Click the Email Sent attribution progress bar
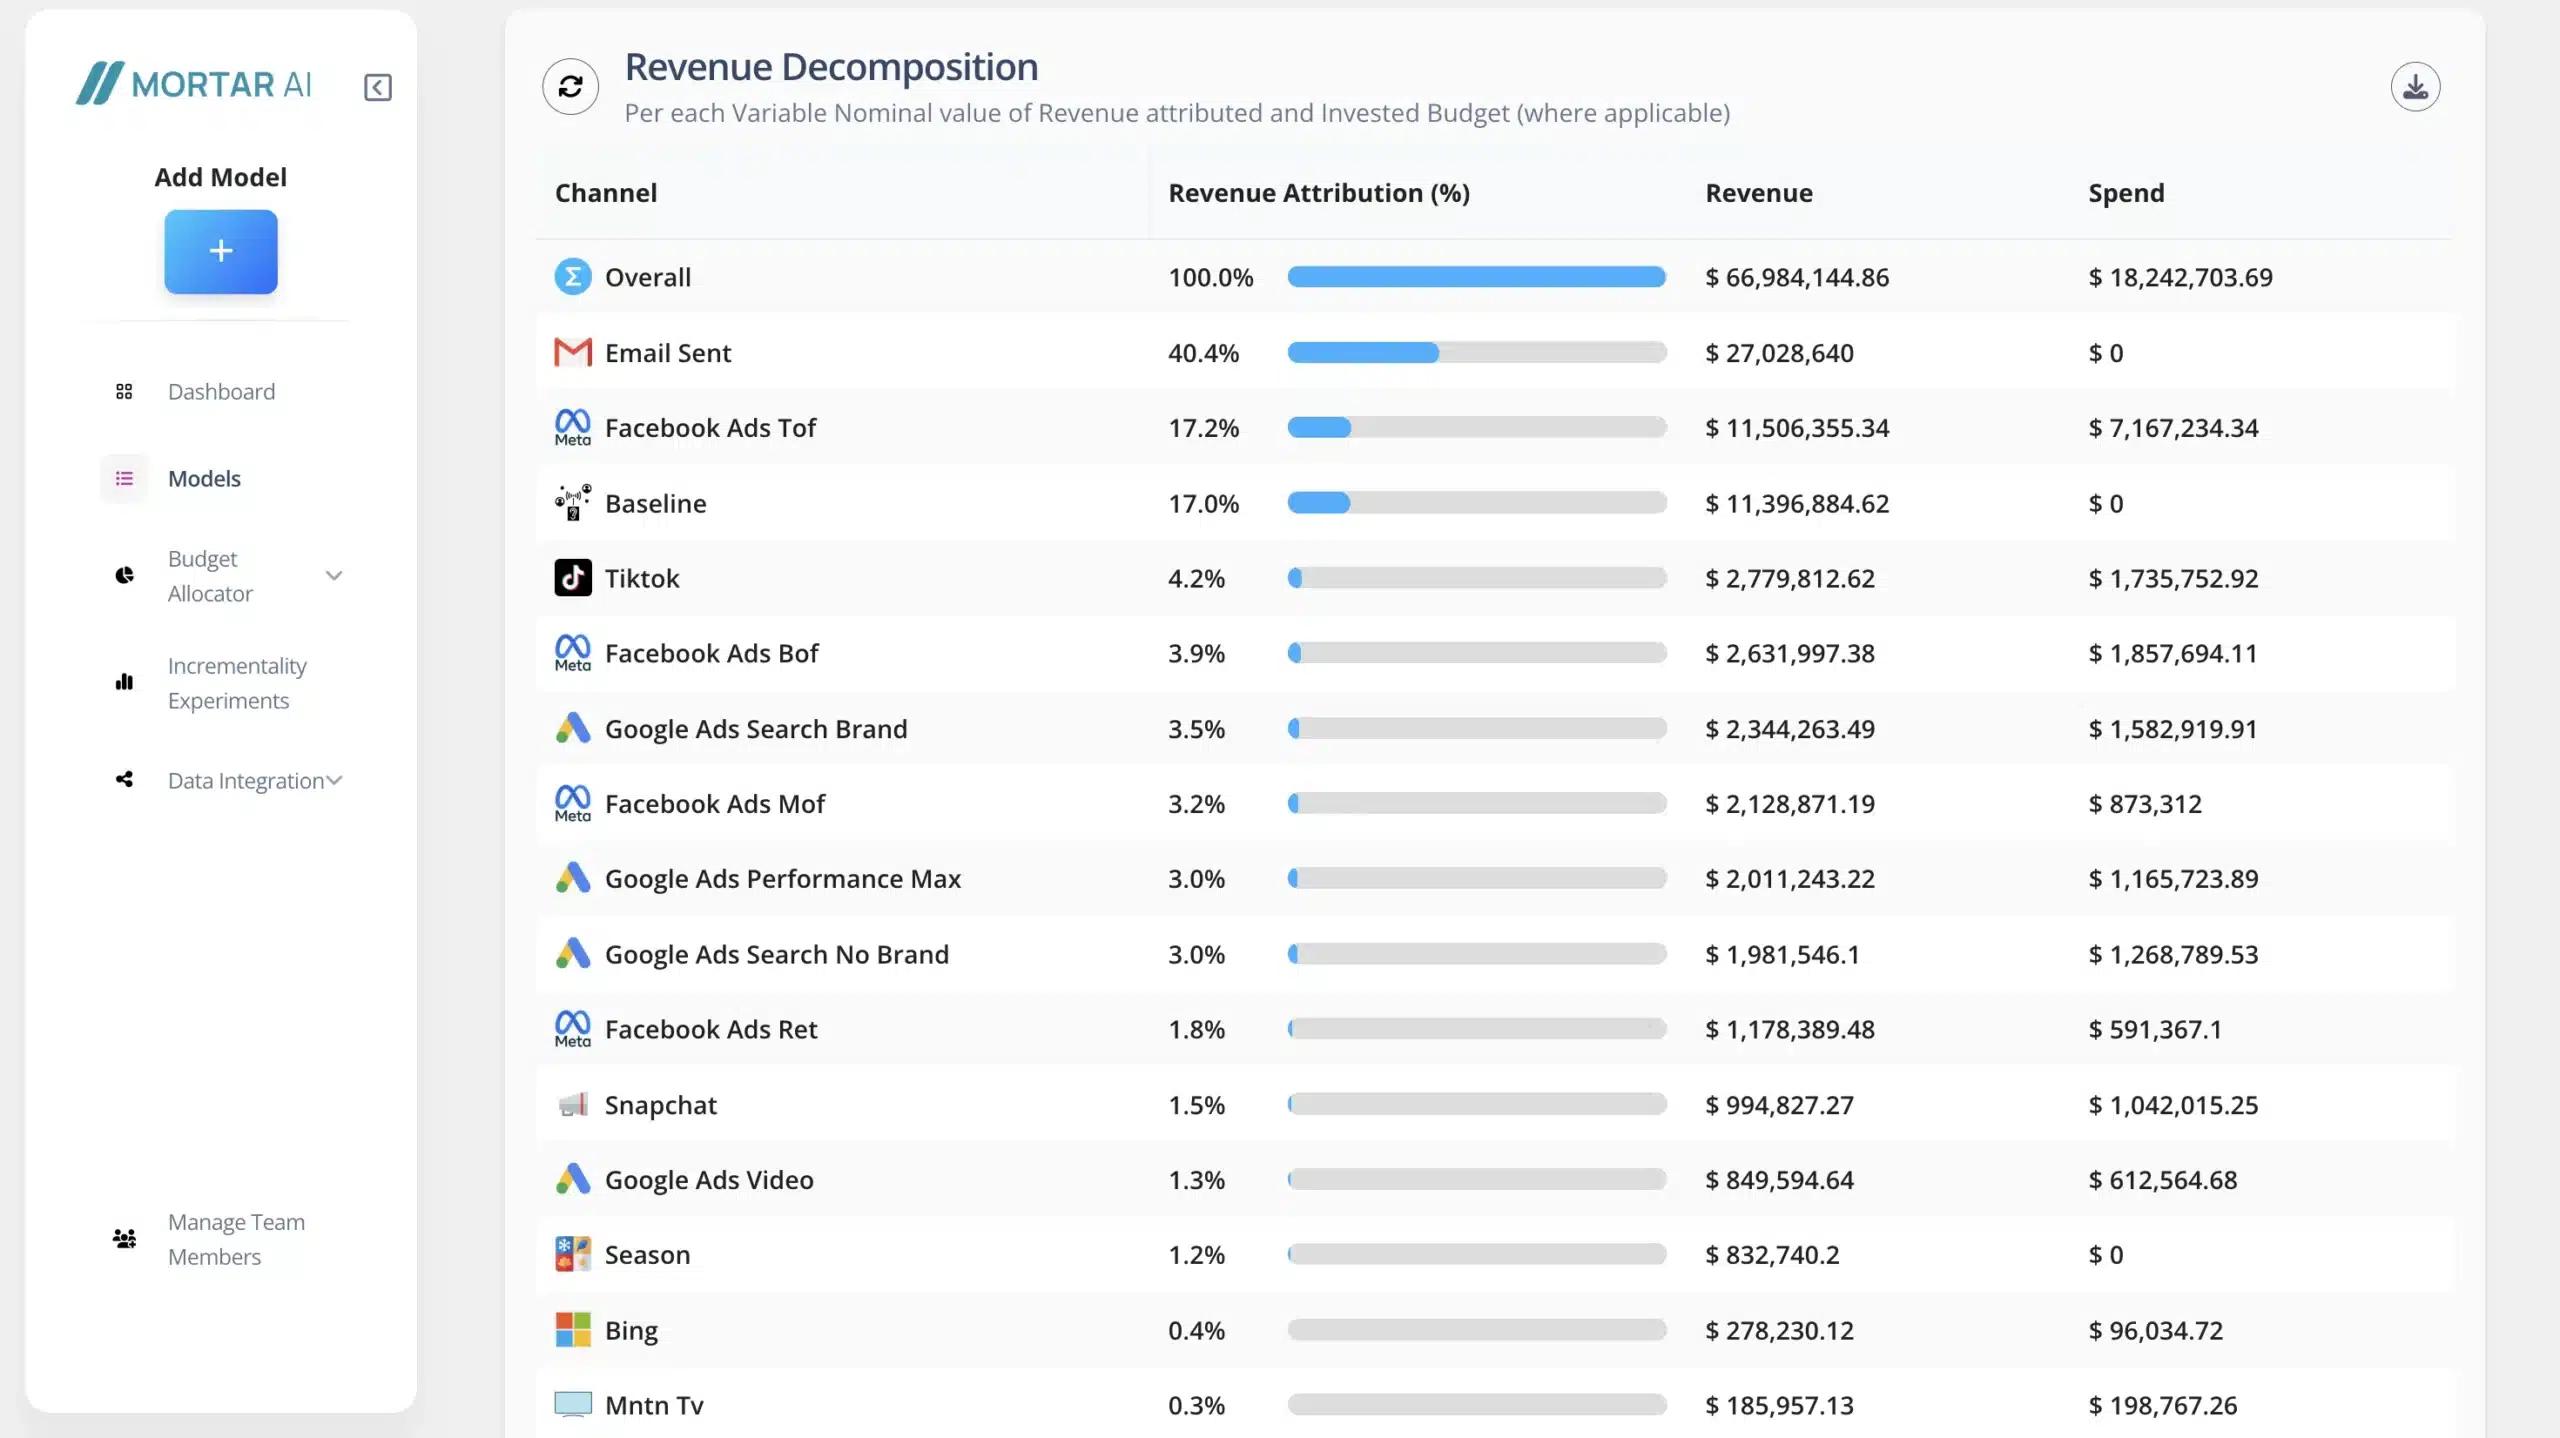The width and height of the screenshot is (2560, 1438). (1476, 353)
